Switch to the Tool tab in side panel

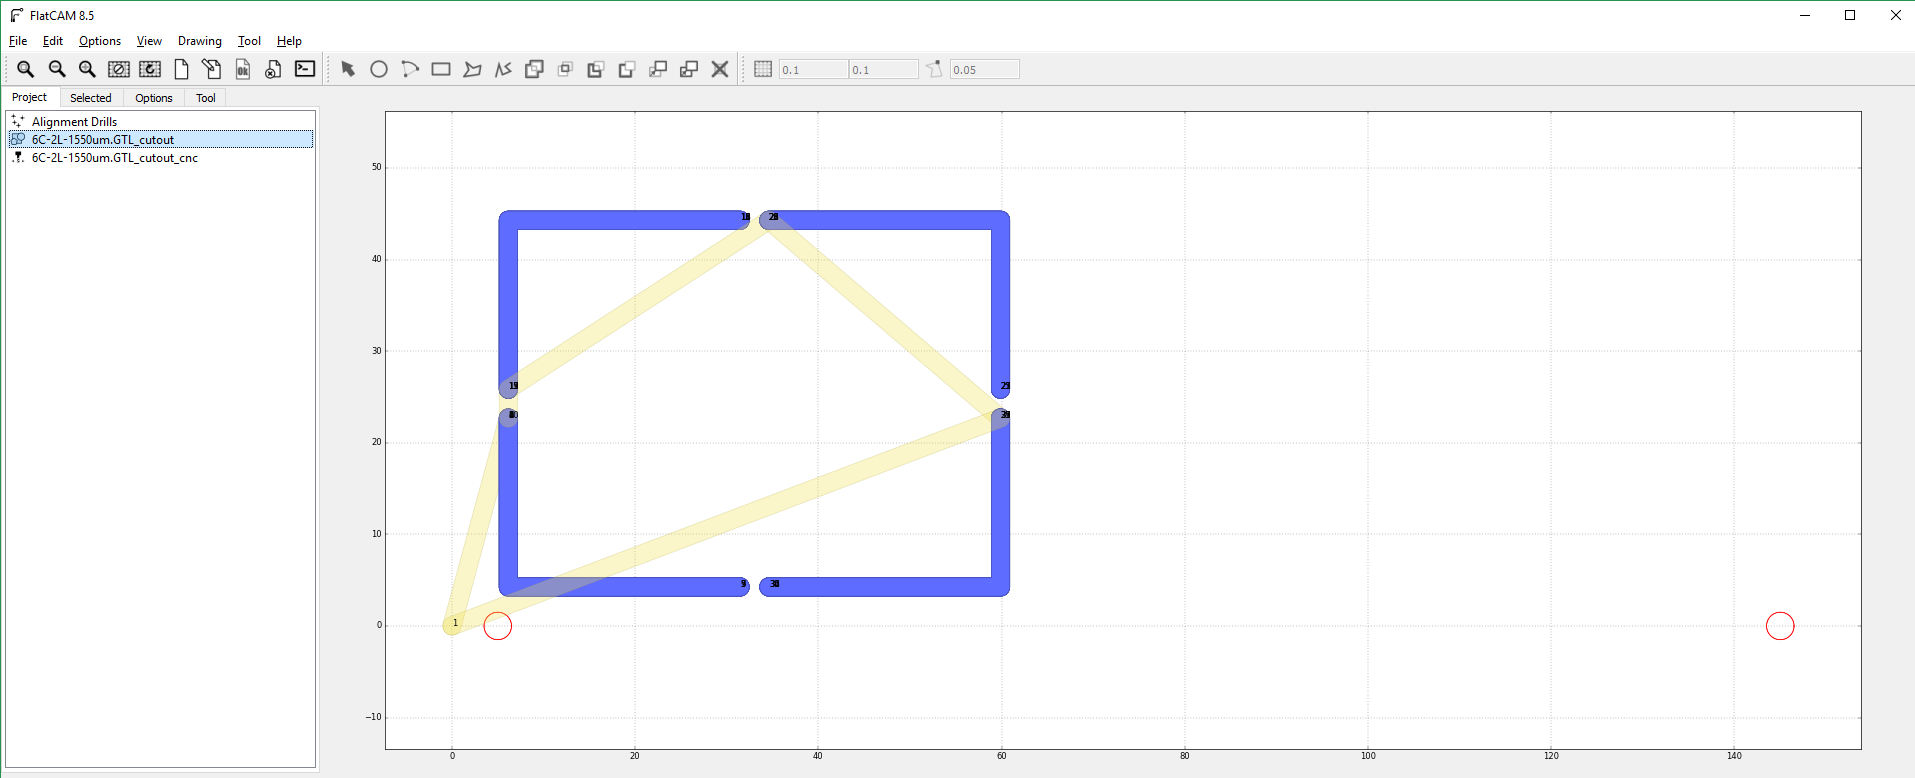[206, 98]
